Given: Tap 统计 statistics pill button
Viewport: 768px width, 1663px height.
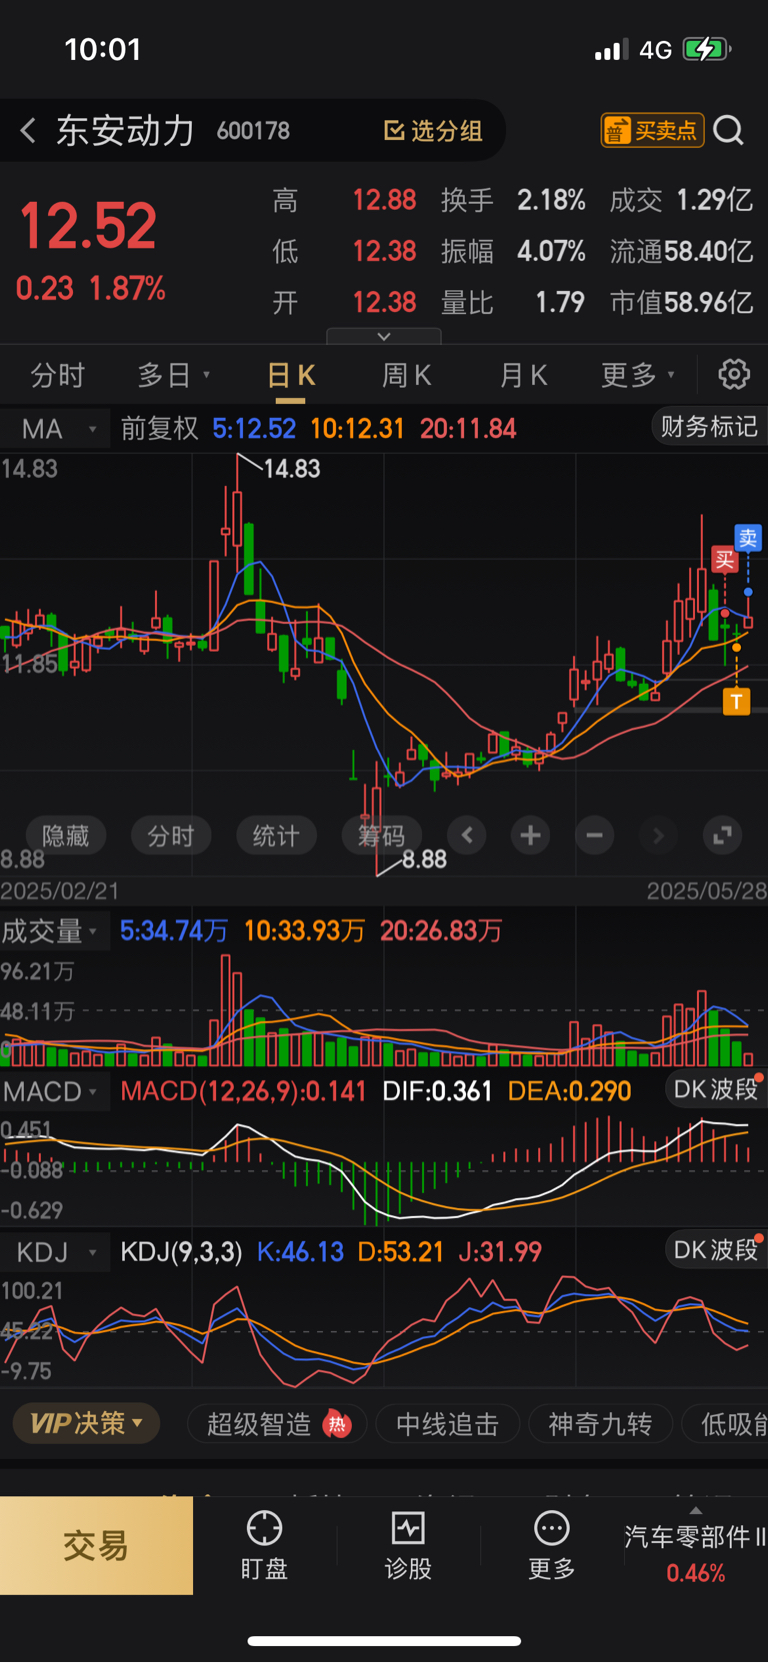Looking at the screenshot, I should pyautogui.click(x=276, y=835).
